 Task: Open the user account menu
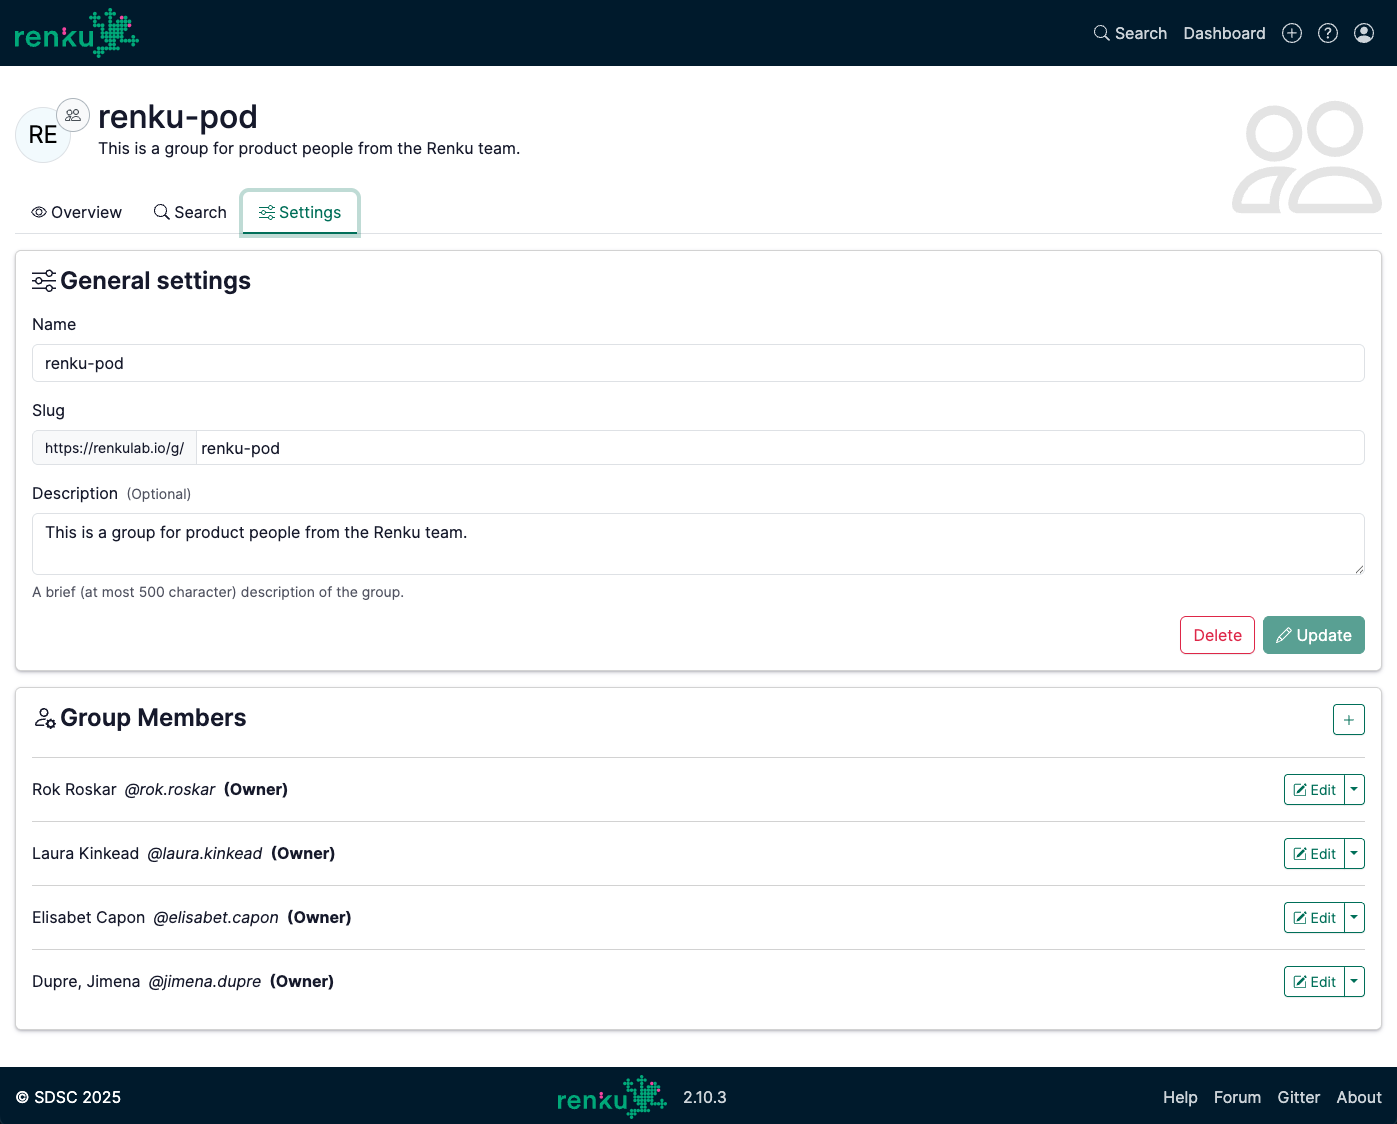(x=1364, y=33)
